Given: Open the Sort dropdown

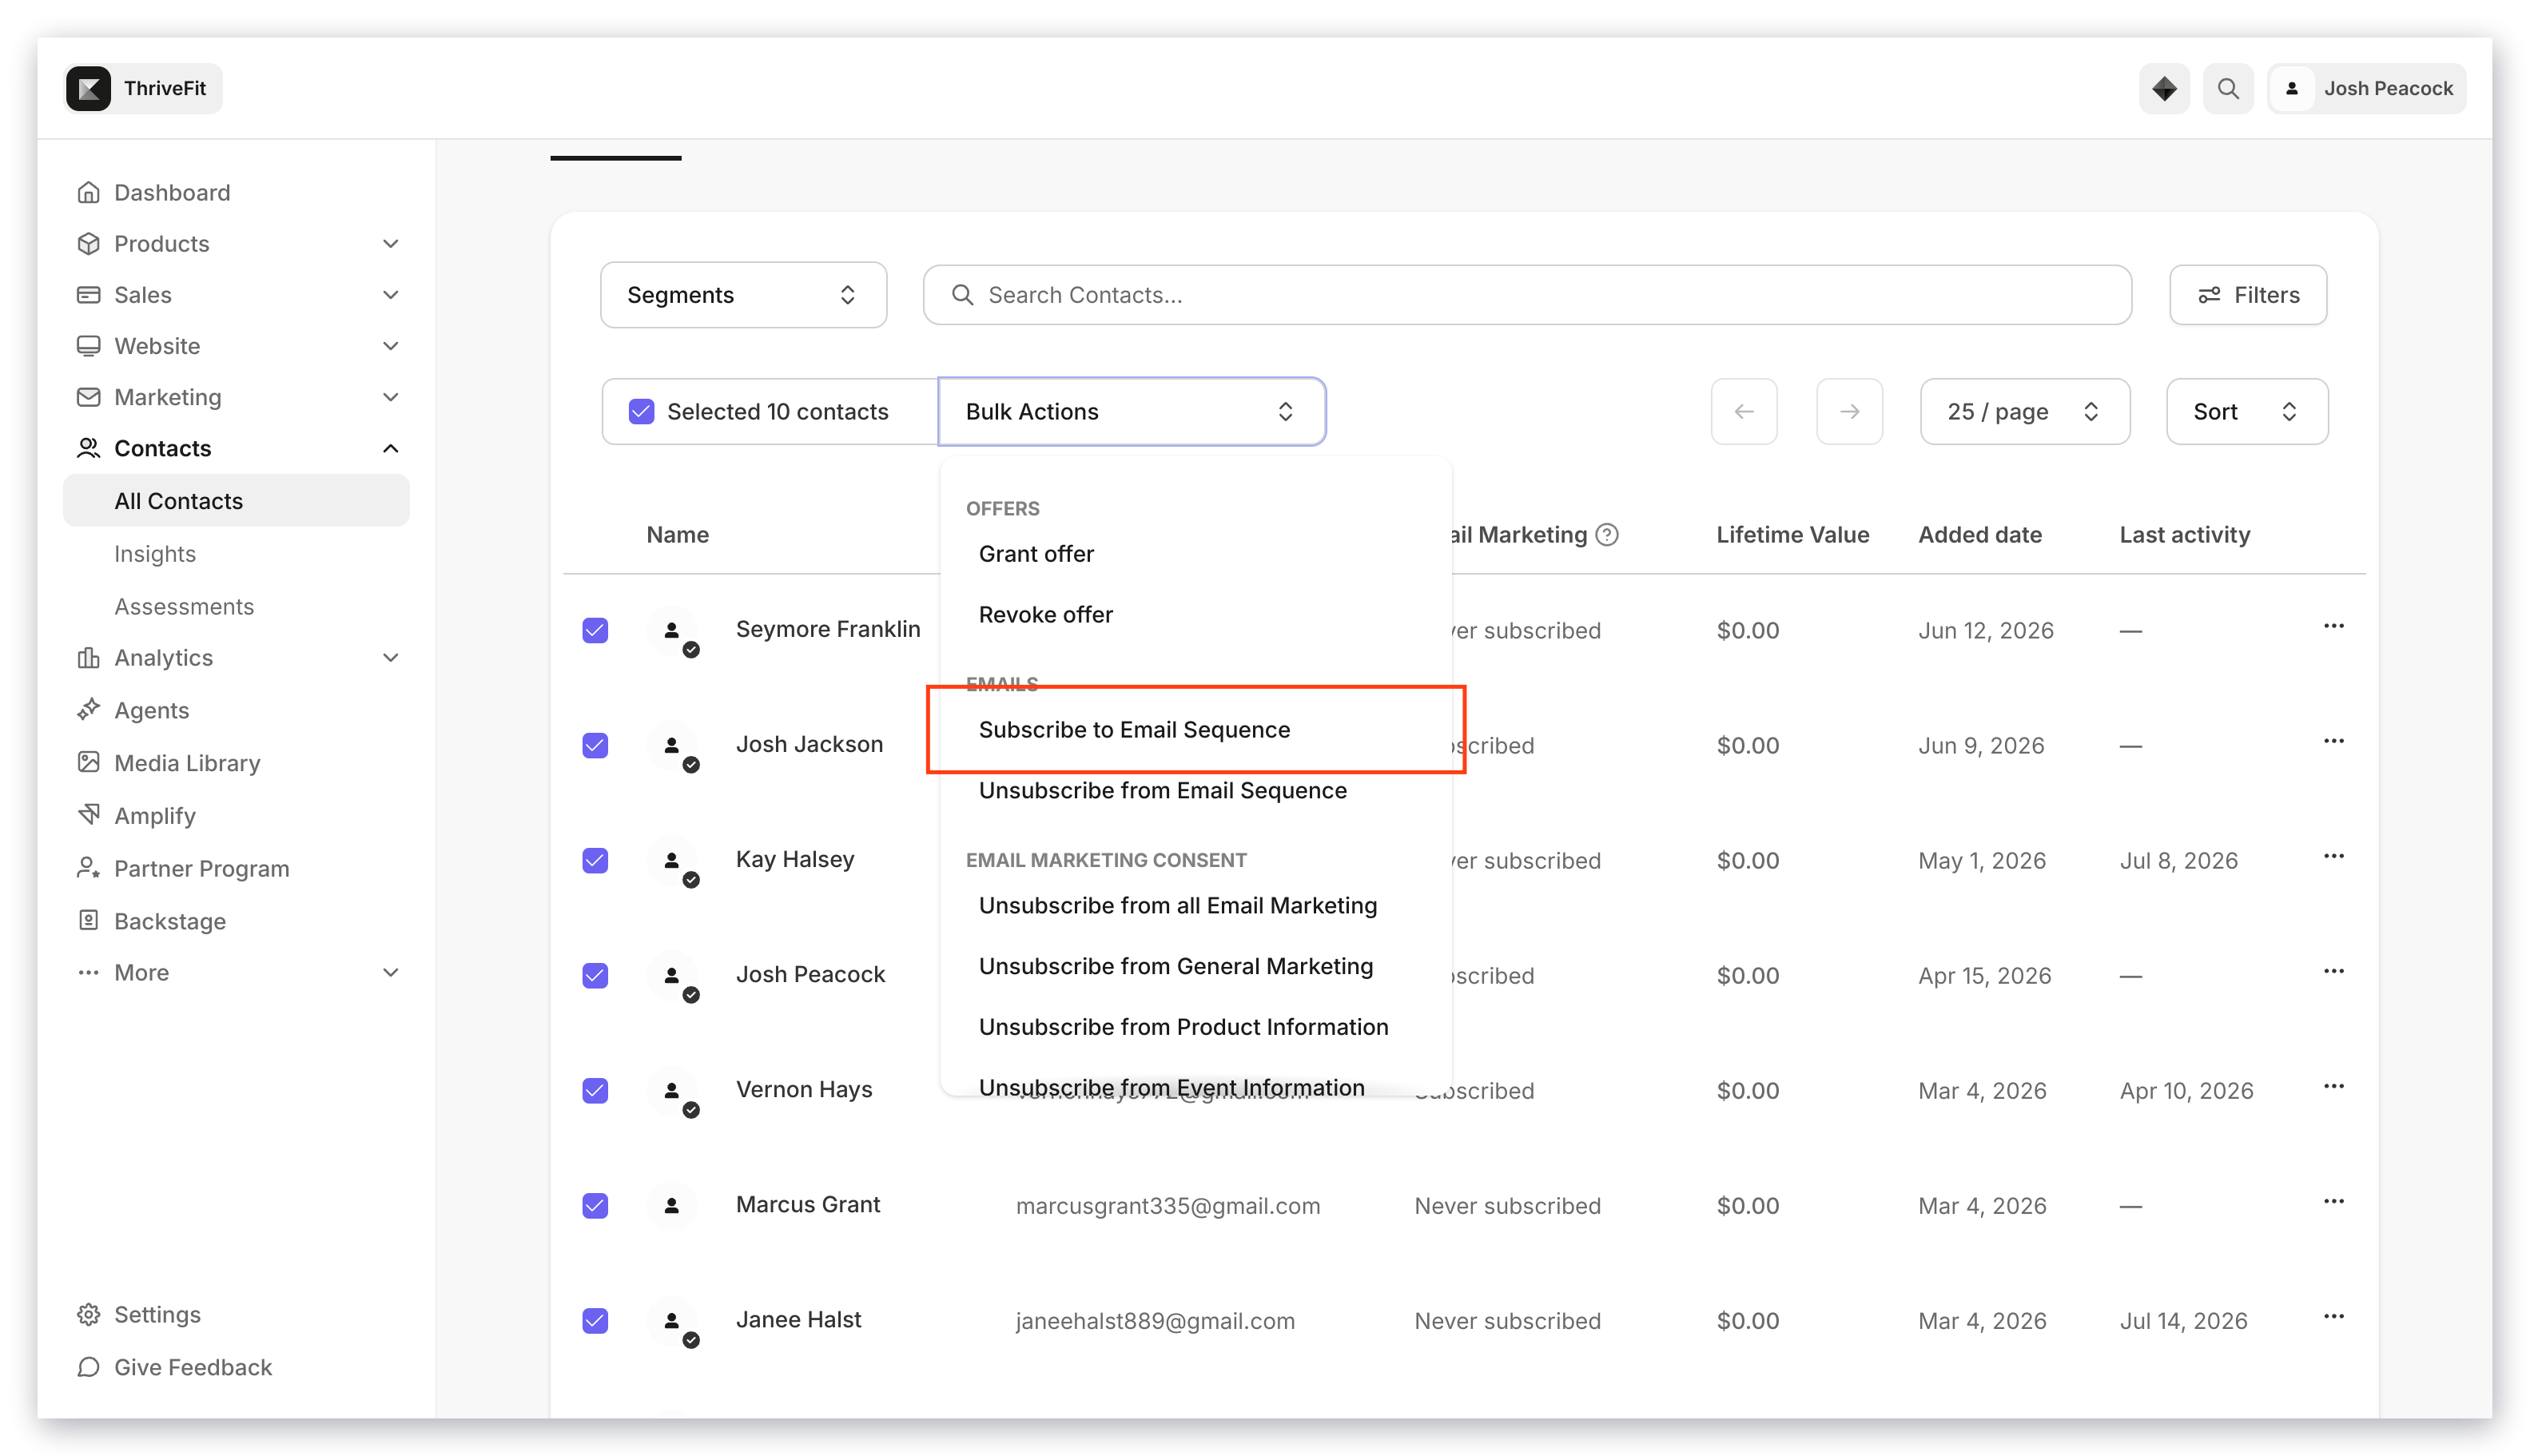Looking at the screenshot, I should pos(2246,411).
